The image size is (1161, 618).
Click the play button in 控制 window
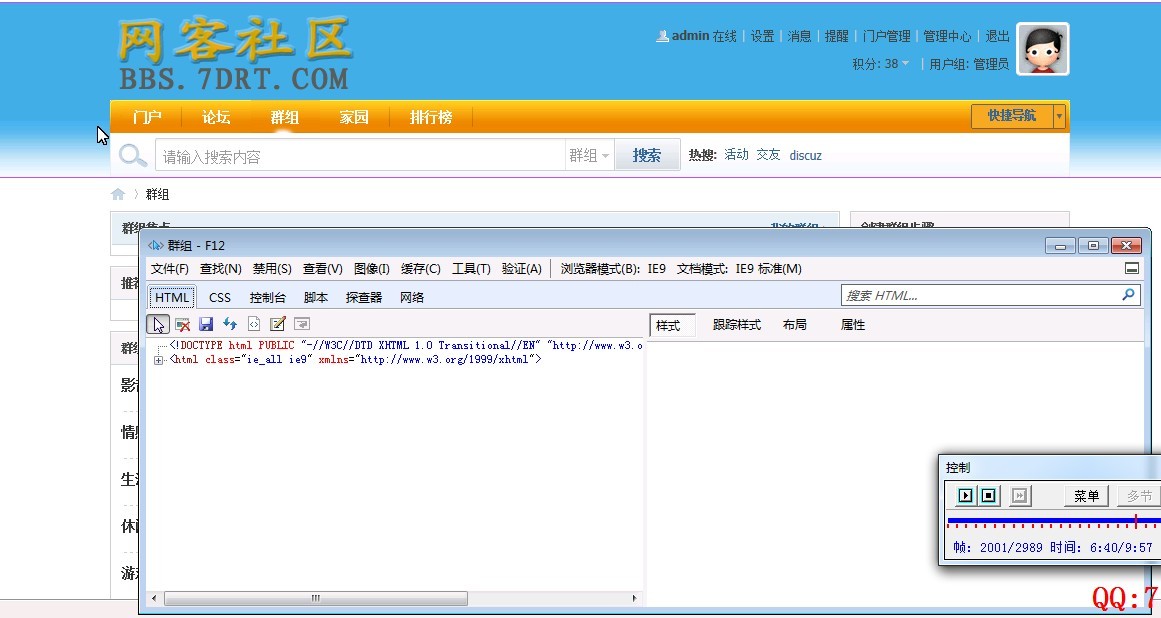pyautogui.click(x=965, y=496)
